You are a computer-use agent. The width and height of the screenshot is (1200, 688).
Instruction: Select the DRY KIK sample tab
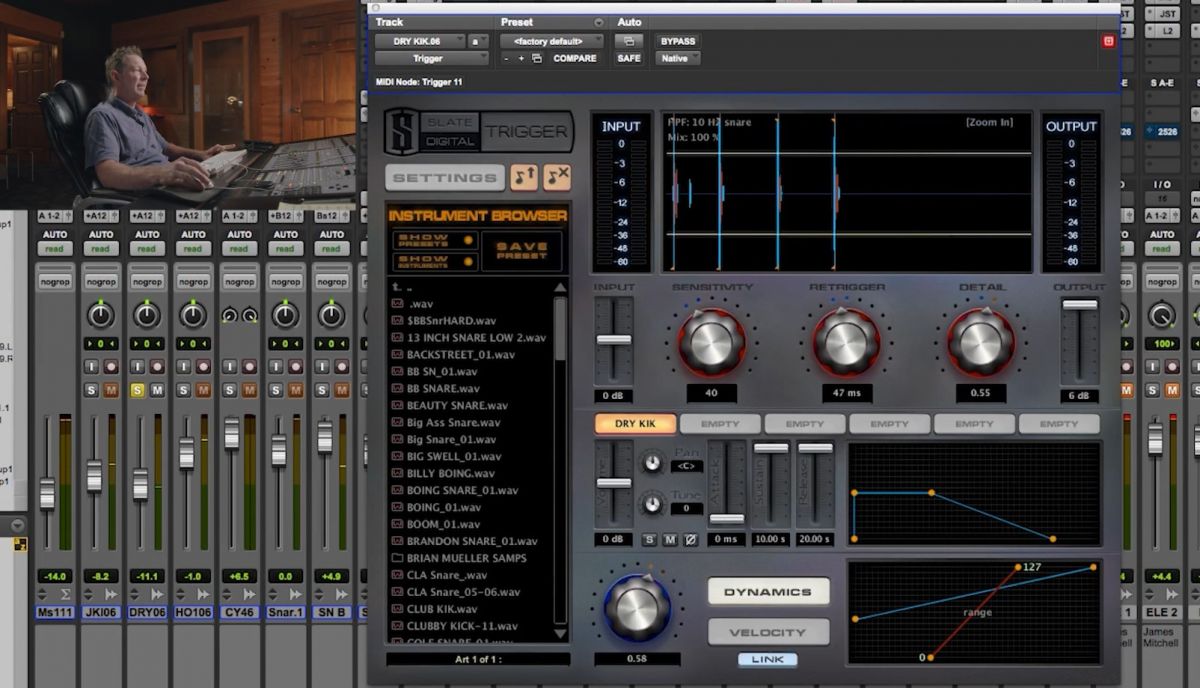point(635,423)
